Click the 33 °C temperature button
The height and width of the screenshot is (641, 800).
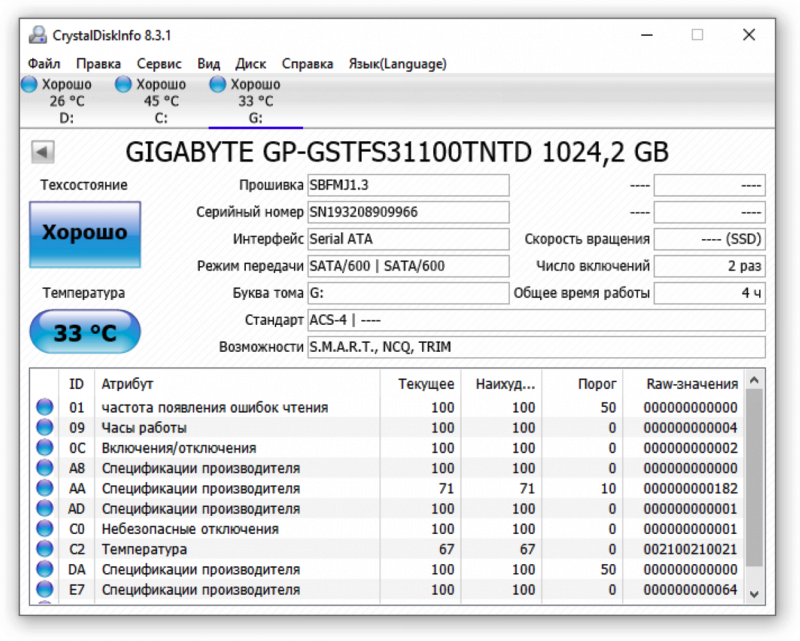[85, 332]
